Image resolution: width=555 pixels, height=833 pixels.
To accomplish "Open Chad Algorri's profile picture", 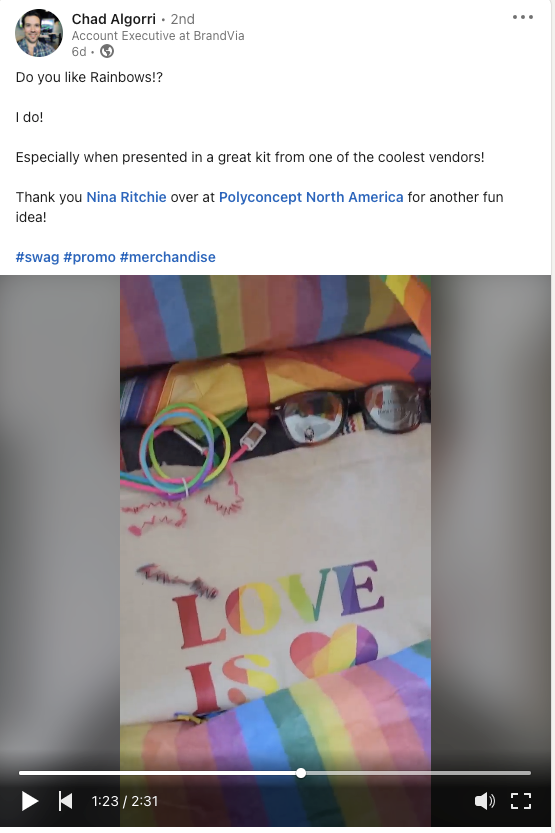I will click(x=39, y=33).
